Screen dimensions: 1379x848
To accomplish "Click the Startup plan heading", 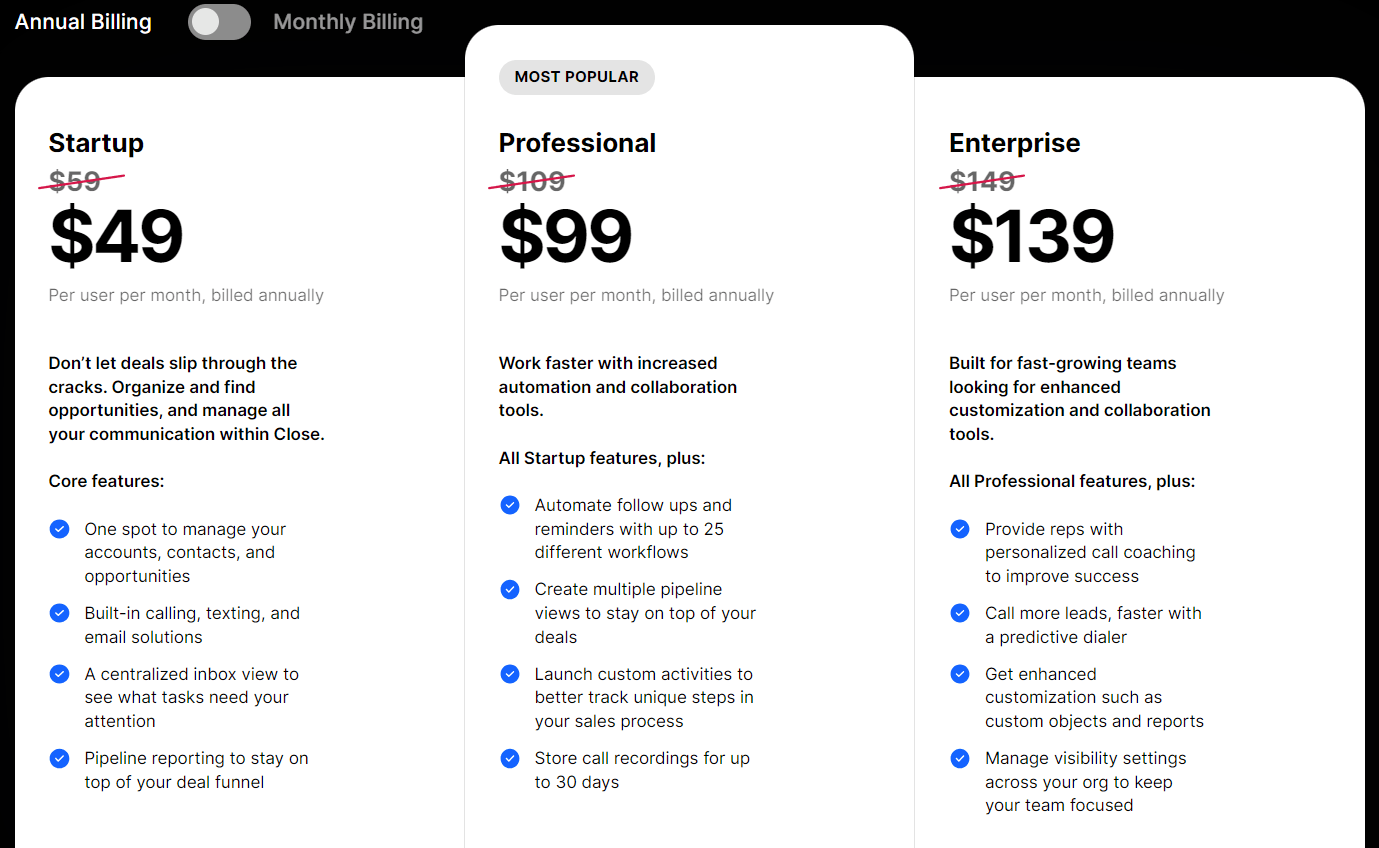I will (x=96, y=143).
